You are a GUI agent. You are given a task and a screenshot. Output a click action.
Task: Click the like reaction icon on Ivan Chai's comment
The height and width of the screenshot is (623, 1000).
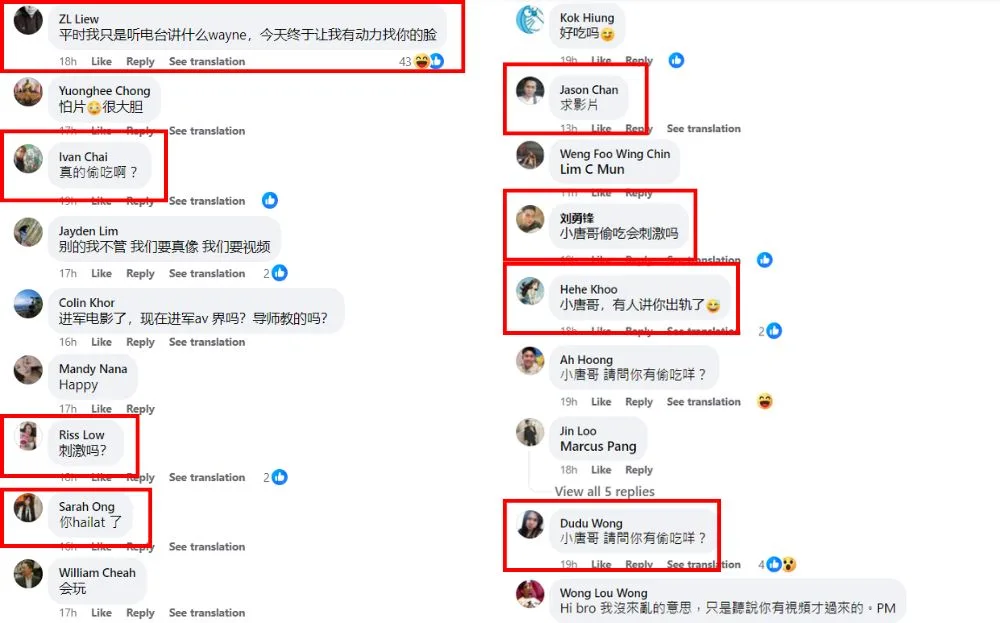[270, 200]
